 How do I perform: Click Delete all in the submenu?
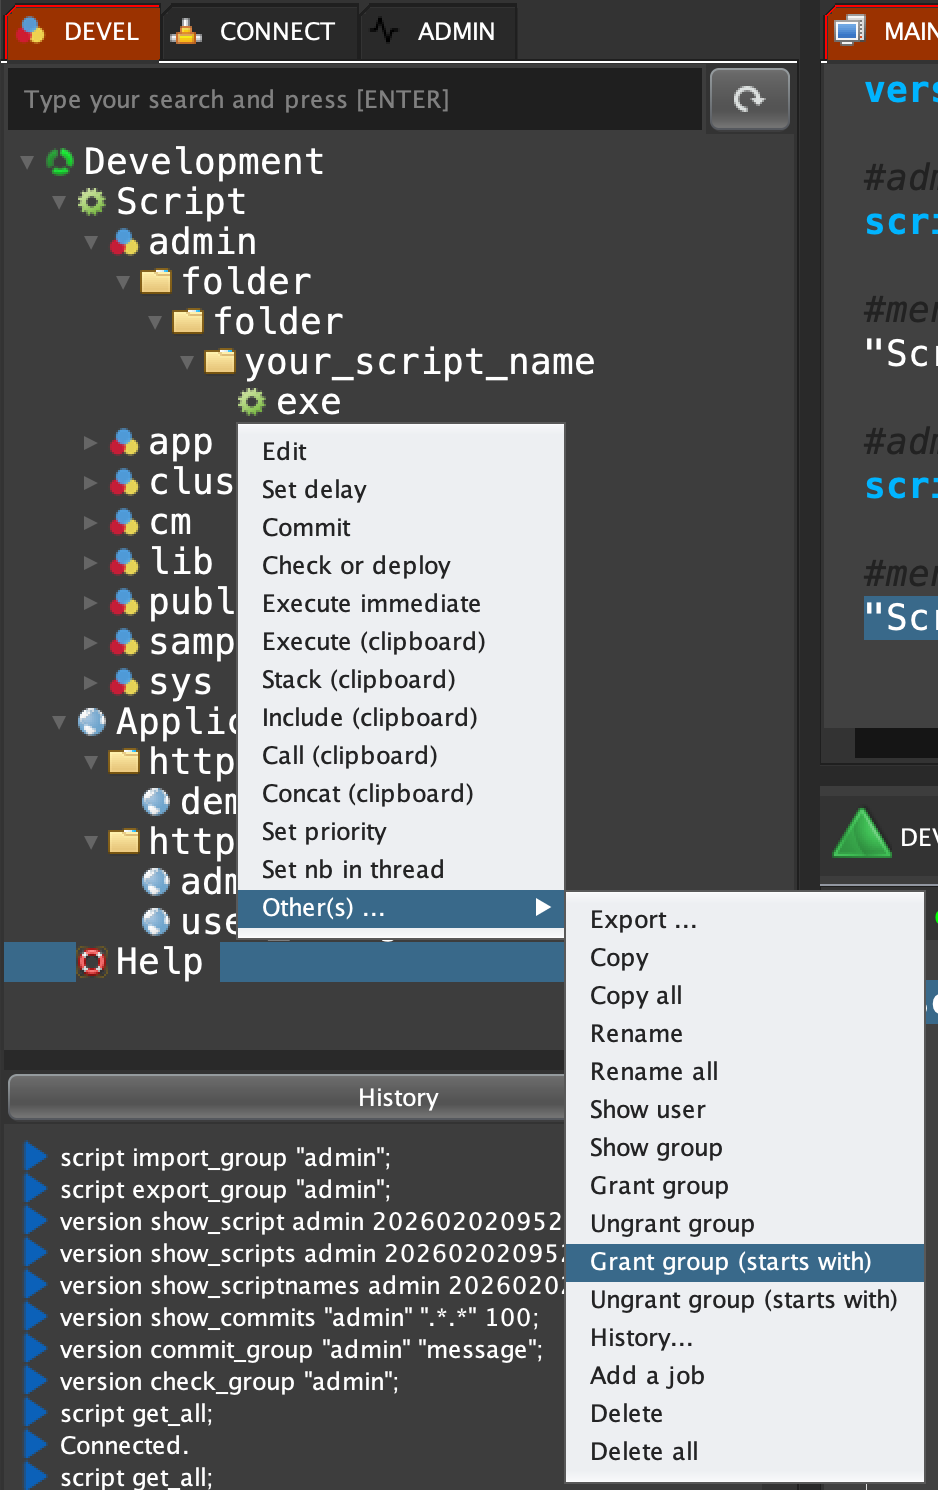(644, 1452)
